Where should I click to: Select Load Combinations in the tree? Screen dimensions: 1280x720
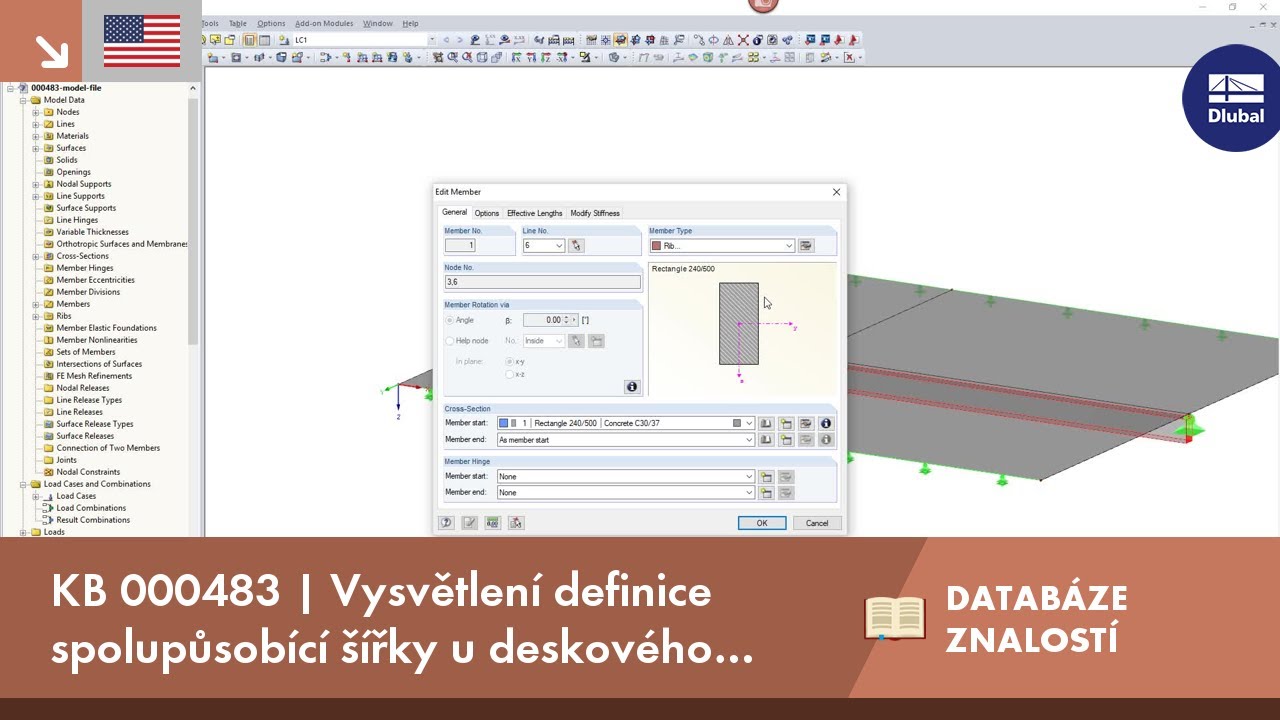point(91,508)
